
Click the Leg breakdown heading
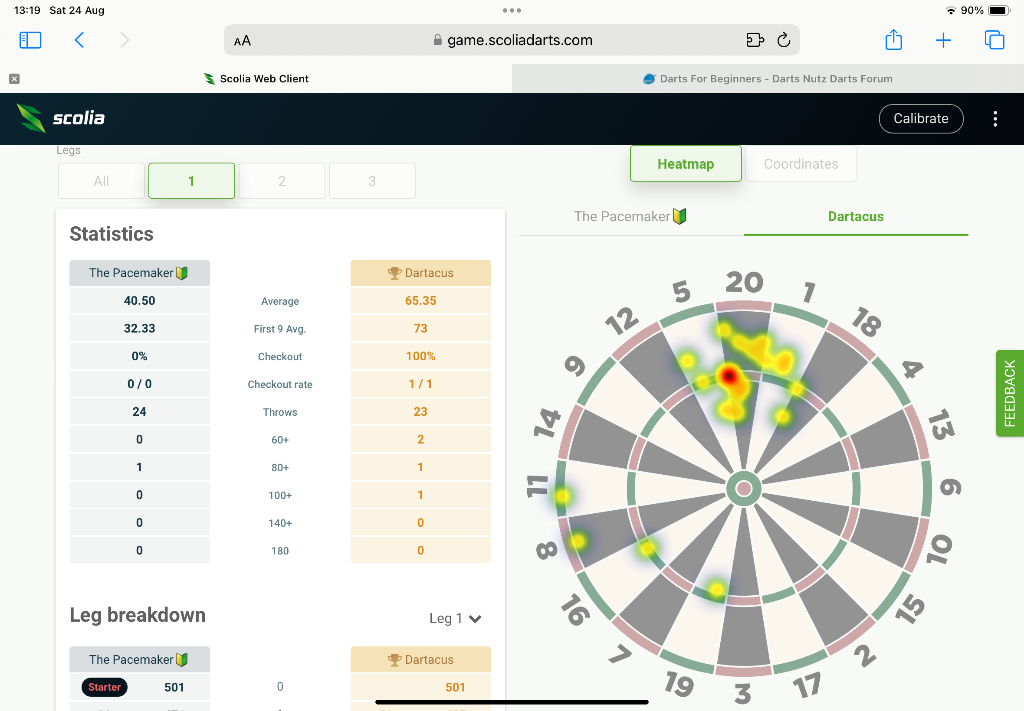click(x=138, y=615)
